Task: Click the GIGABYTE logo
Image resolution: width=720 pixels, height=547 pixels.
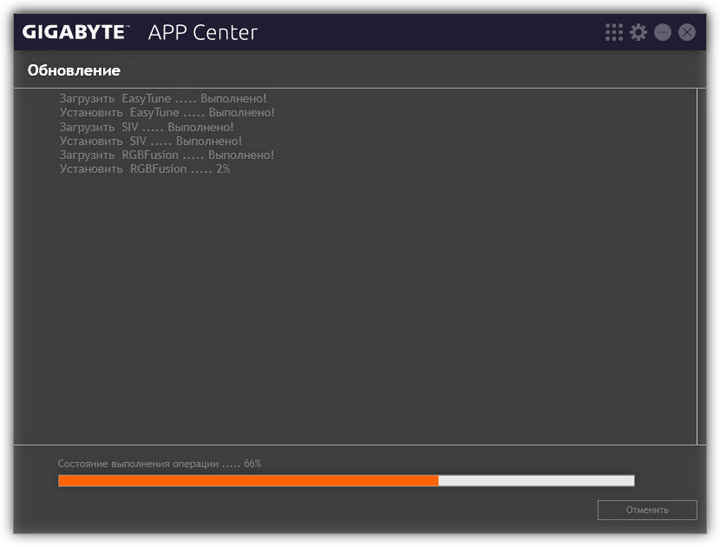Action: click(76, 32)
